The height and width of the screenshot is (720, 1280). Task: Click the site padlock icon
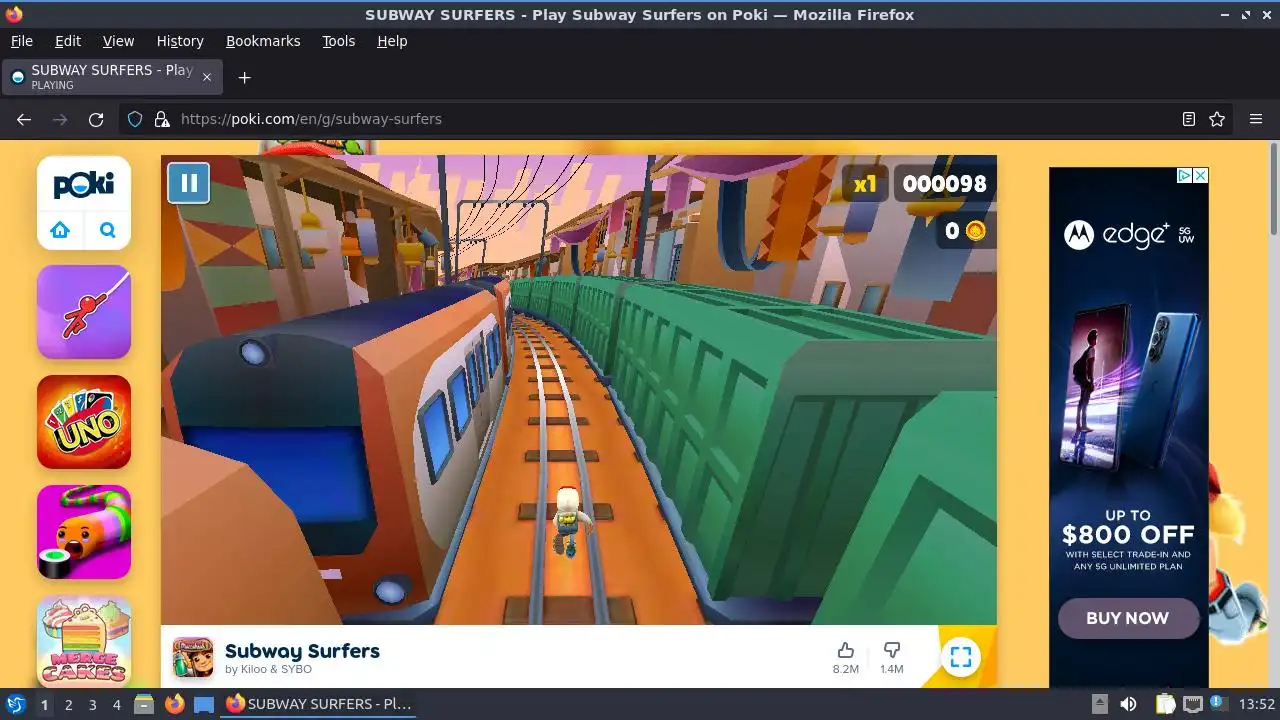coord(162,119)
